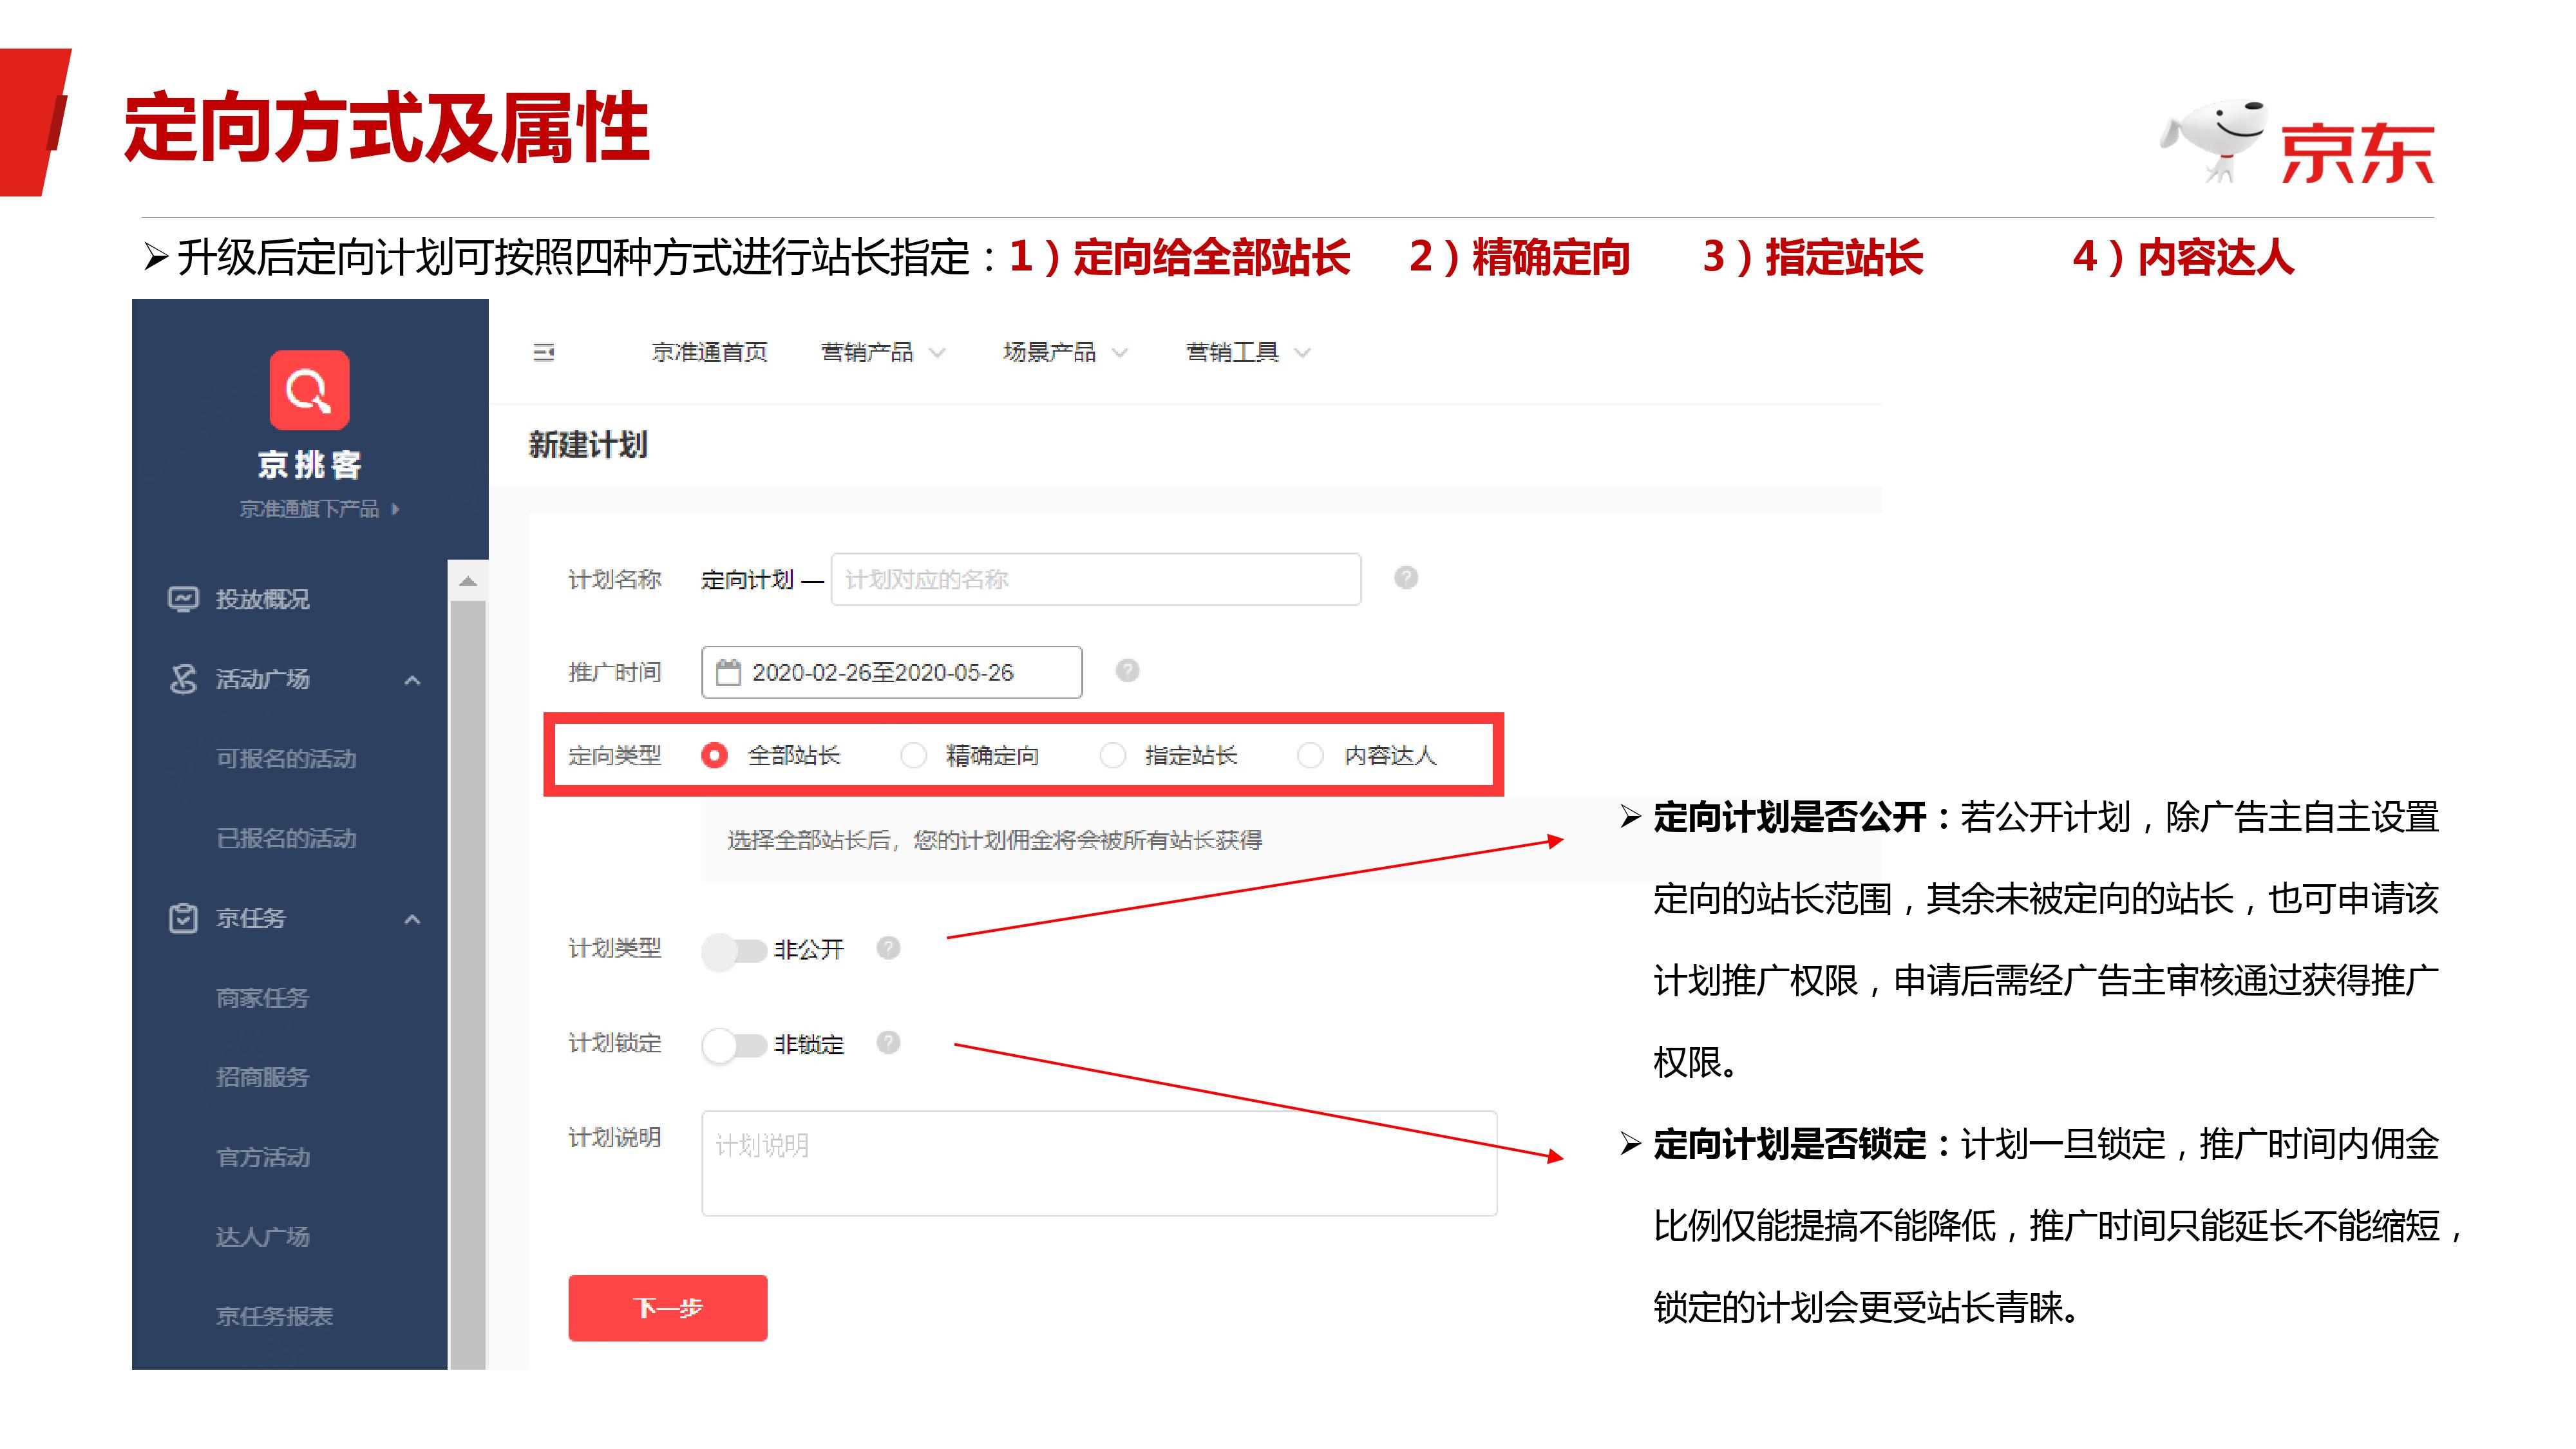Click the 京挑客 magnifier logo icon
Screen dimensions: 2576x1449
pyautogui.click(x=309, y=390)
